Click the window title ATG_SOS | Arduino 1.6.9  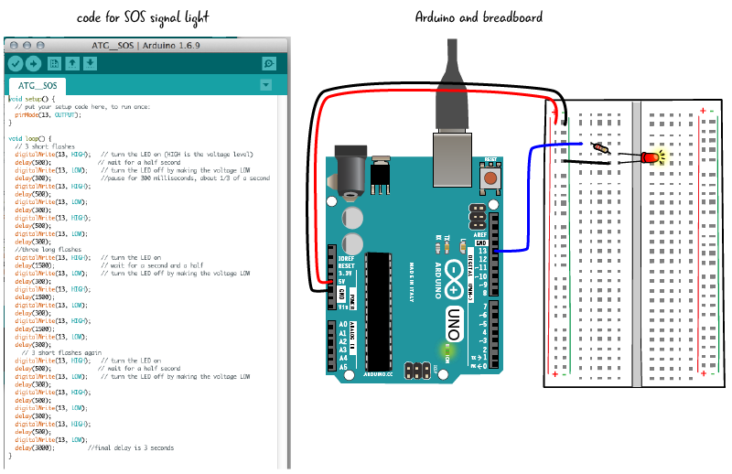pyautogui.click(x=146, y=45)
